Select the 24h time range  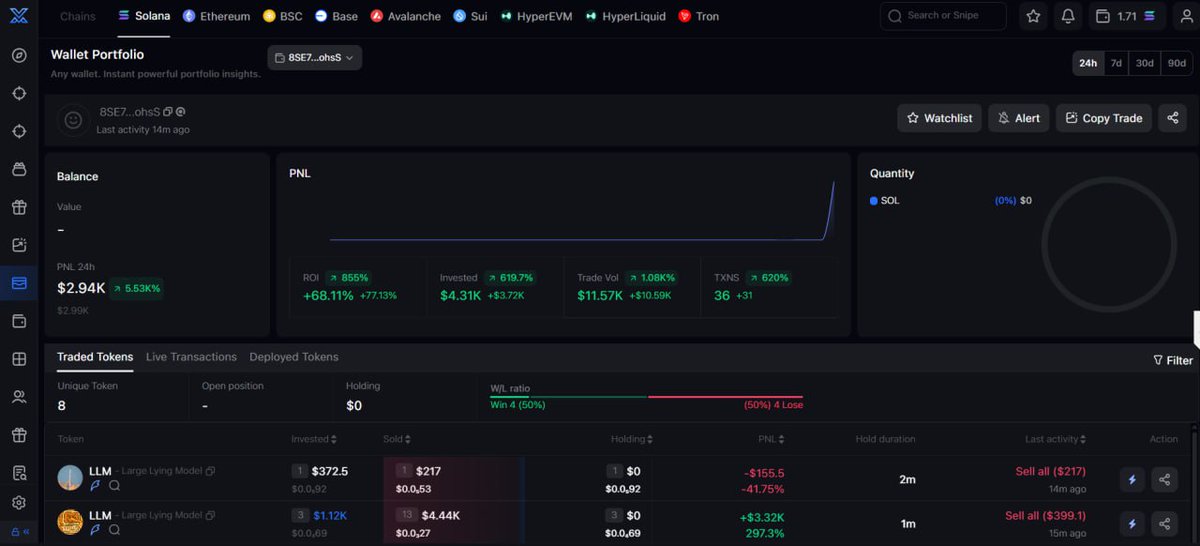pos(1087,63)
